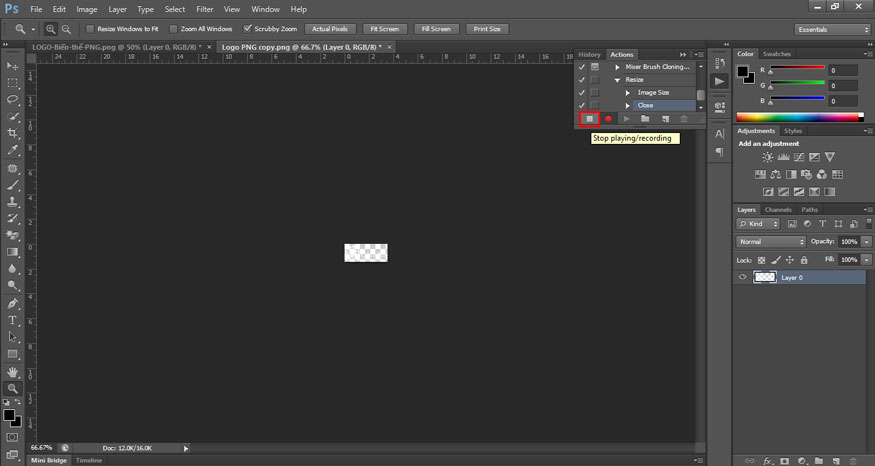Switch to the Swatches tab
The image size is (875, 466).
tap(777, 54)
